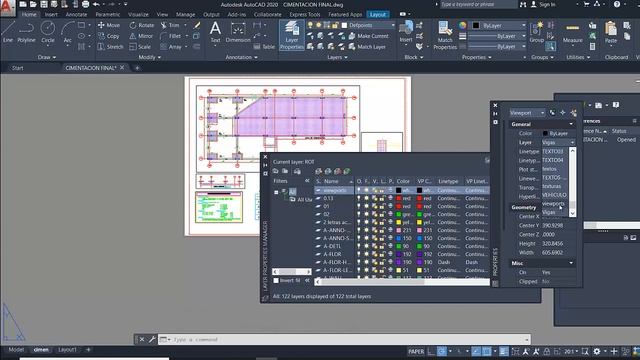Select VEHICULO in layer dropdown list

coord(554,195)
